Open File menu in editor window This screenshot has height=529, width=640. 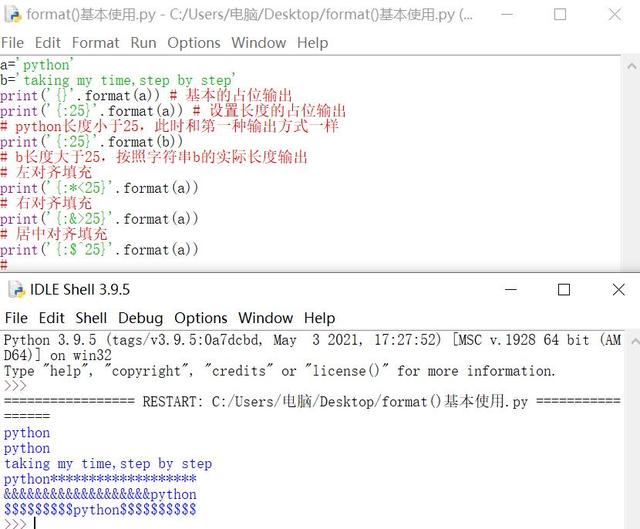(12, 43)
